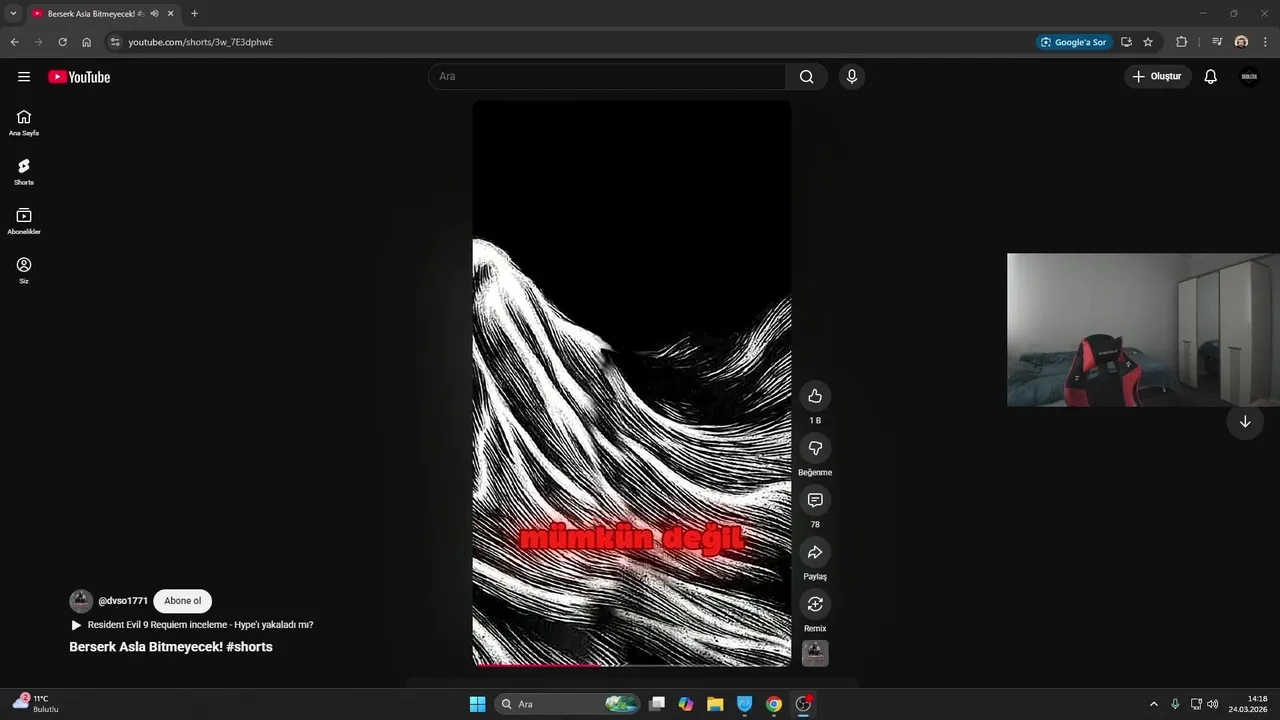Image resolution: width=1280 pixels, height=720 pixels.
Task: Open the YouTube account avatar menu
Action: pos(1249,77)
